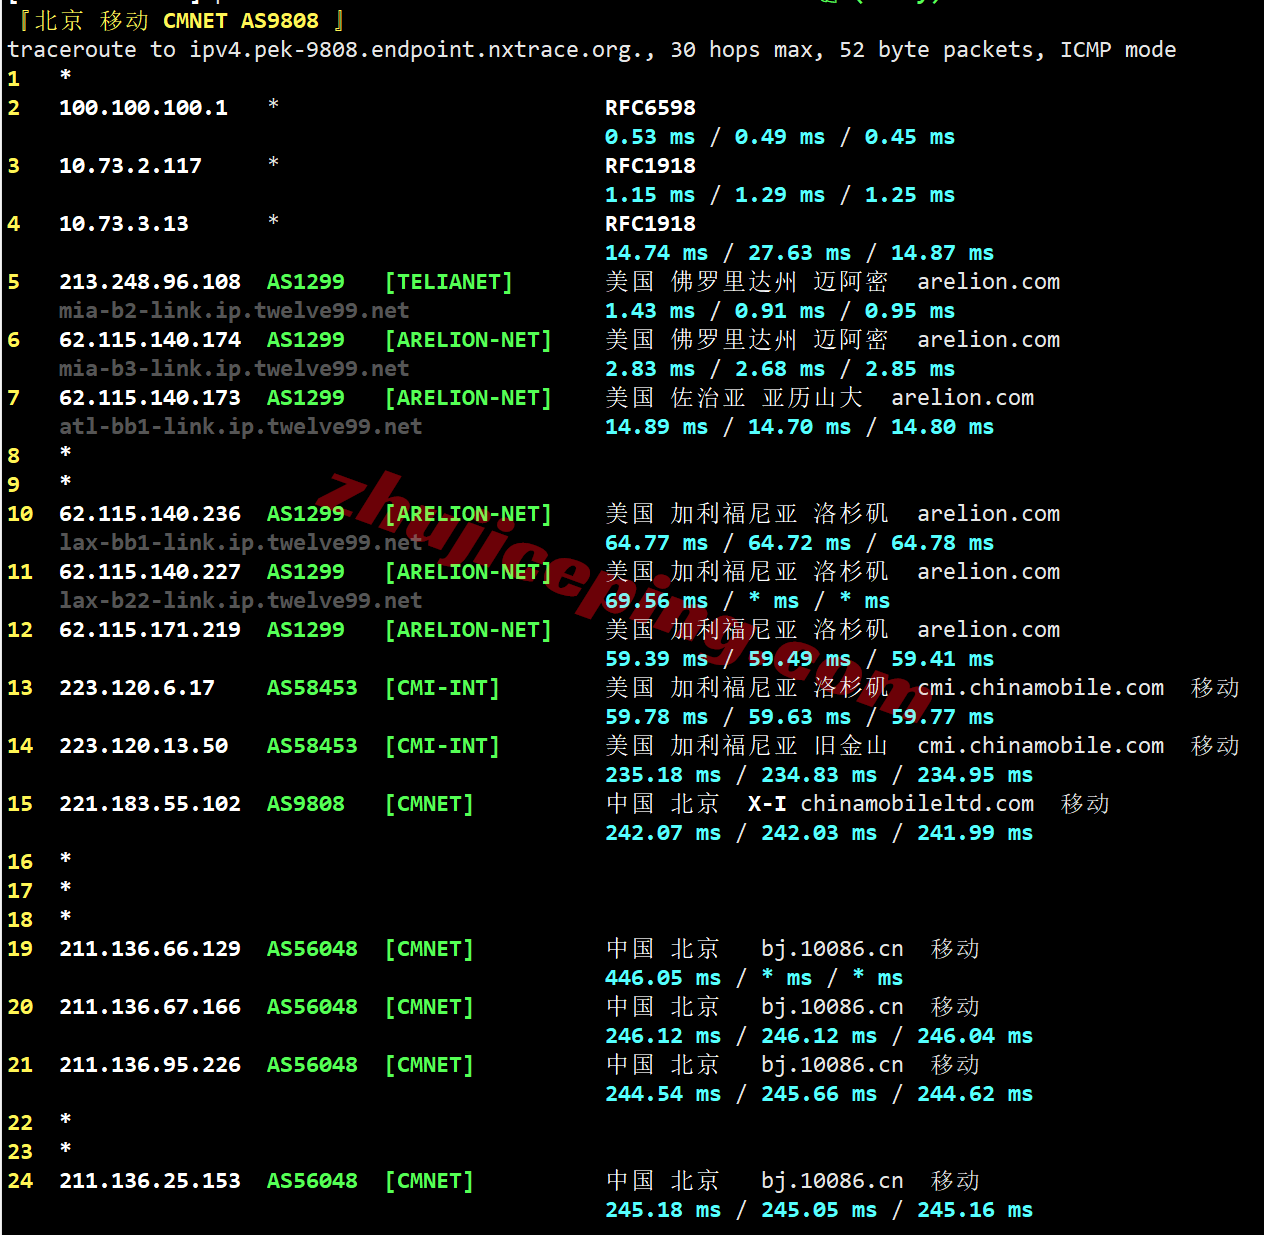
Task: Click the '美国 佐治亚 亚历山大' location text
Action: click(x=734, y=398)
